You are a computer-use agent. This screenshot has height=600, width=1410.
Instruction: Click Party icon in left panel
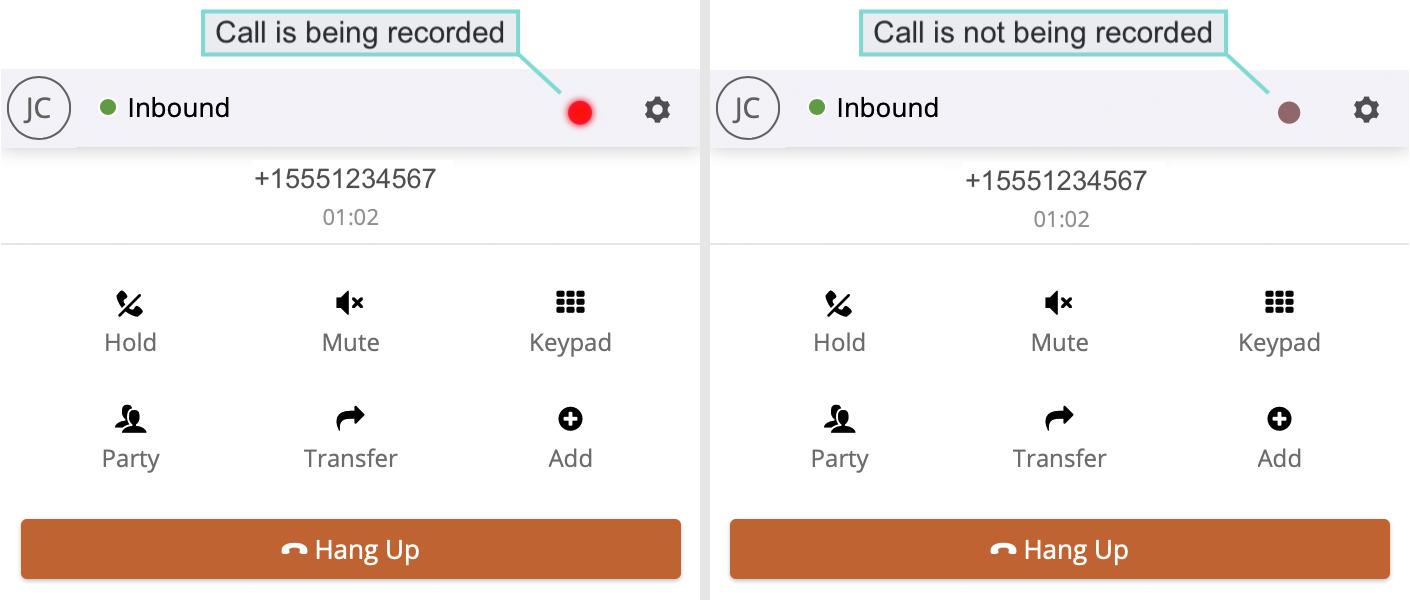(x=130, y=419)
